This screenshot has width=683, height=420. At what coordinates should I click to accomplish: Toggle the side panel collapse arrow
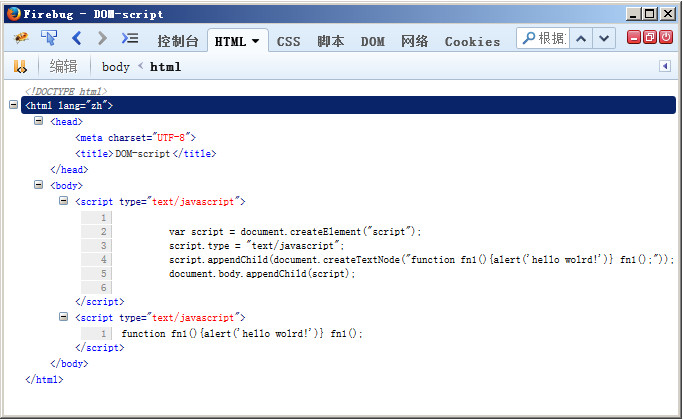point(664,67)
